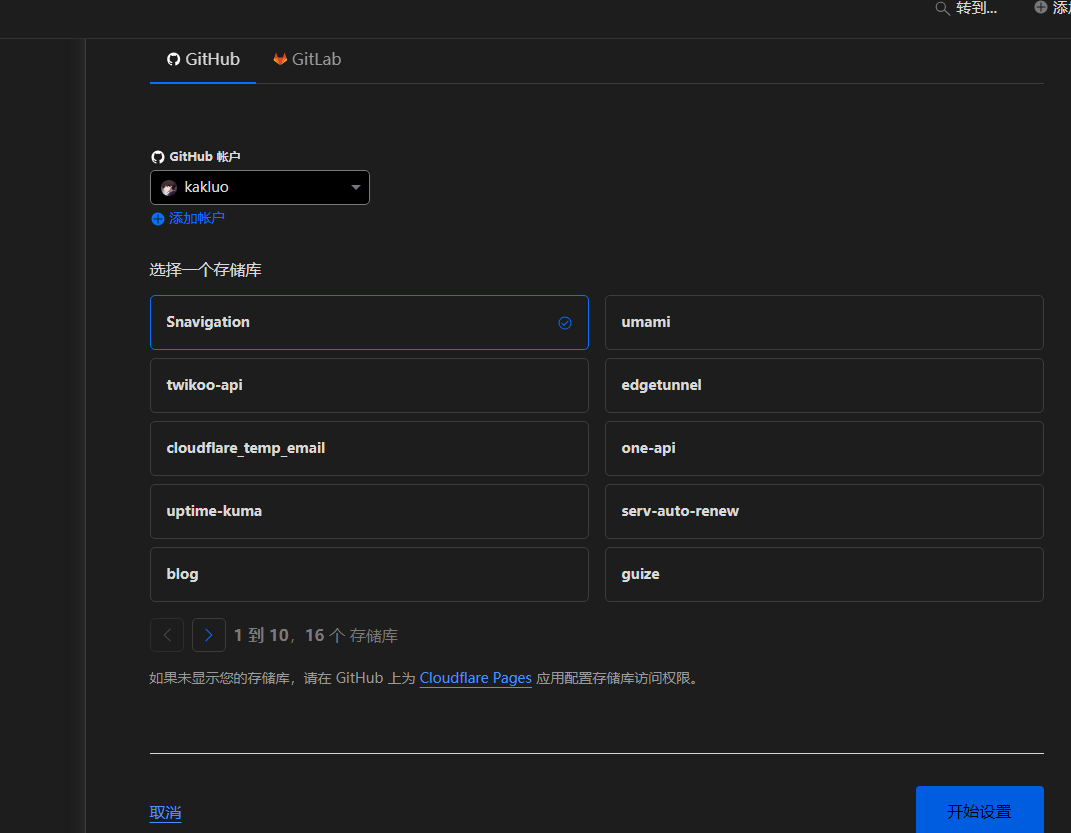The width and height of the screenshot is (1071, 833).
Task: Go to previous page of repositories
Action: click(167, 635)
